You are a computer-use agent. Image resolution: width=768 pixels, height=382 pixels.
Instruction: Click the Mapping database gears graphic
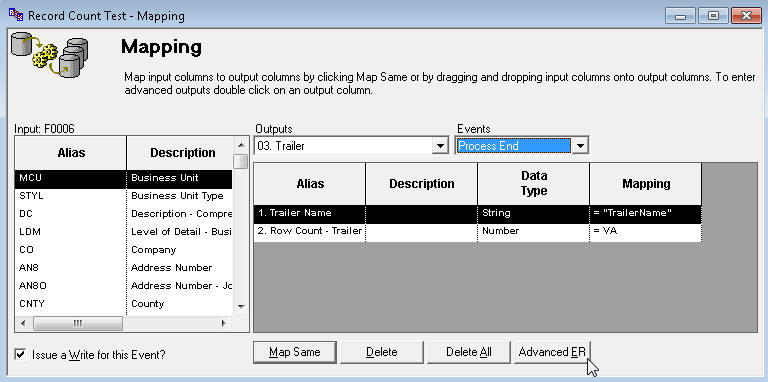(x=49, y=54)
